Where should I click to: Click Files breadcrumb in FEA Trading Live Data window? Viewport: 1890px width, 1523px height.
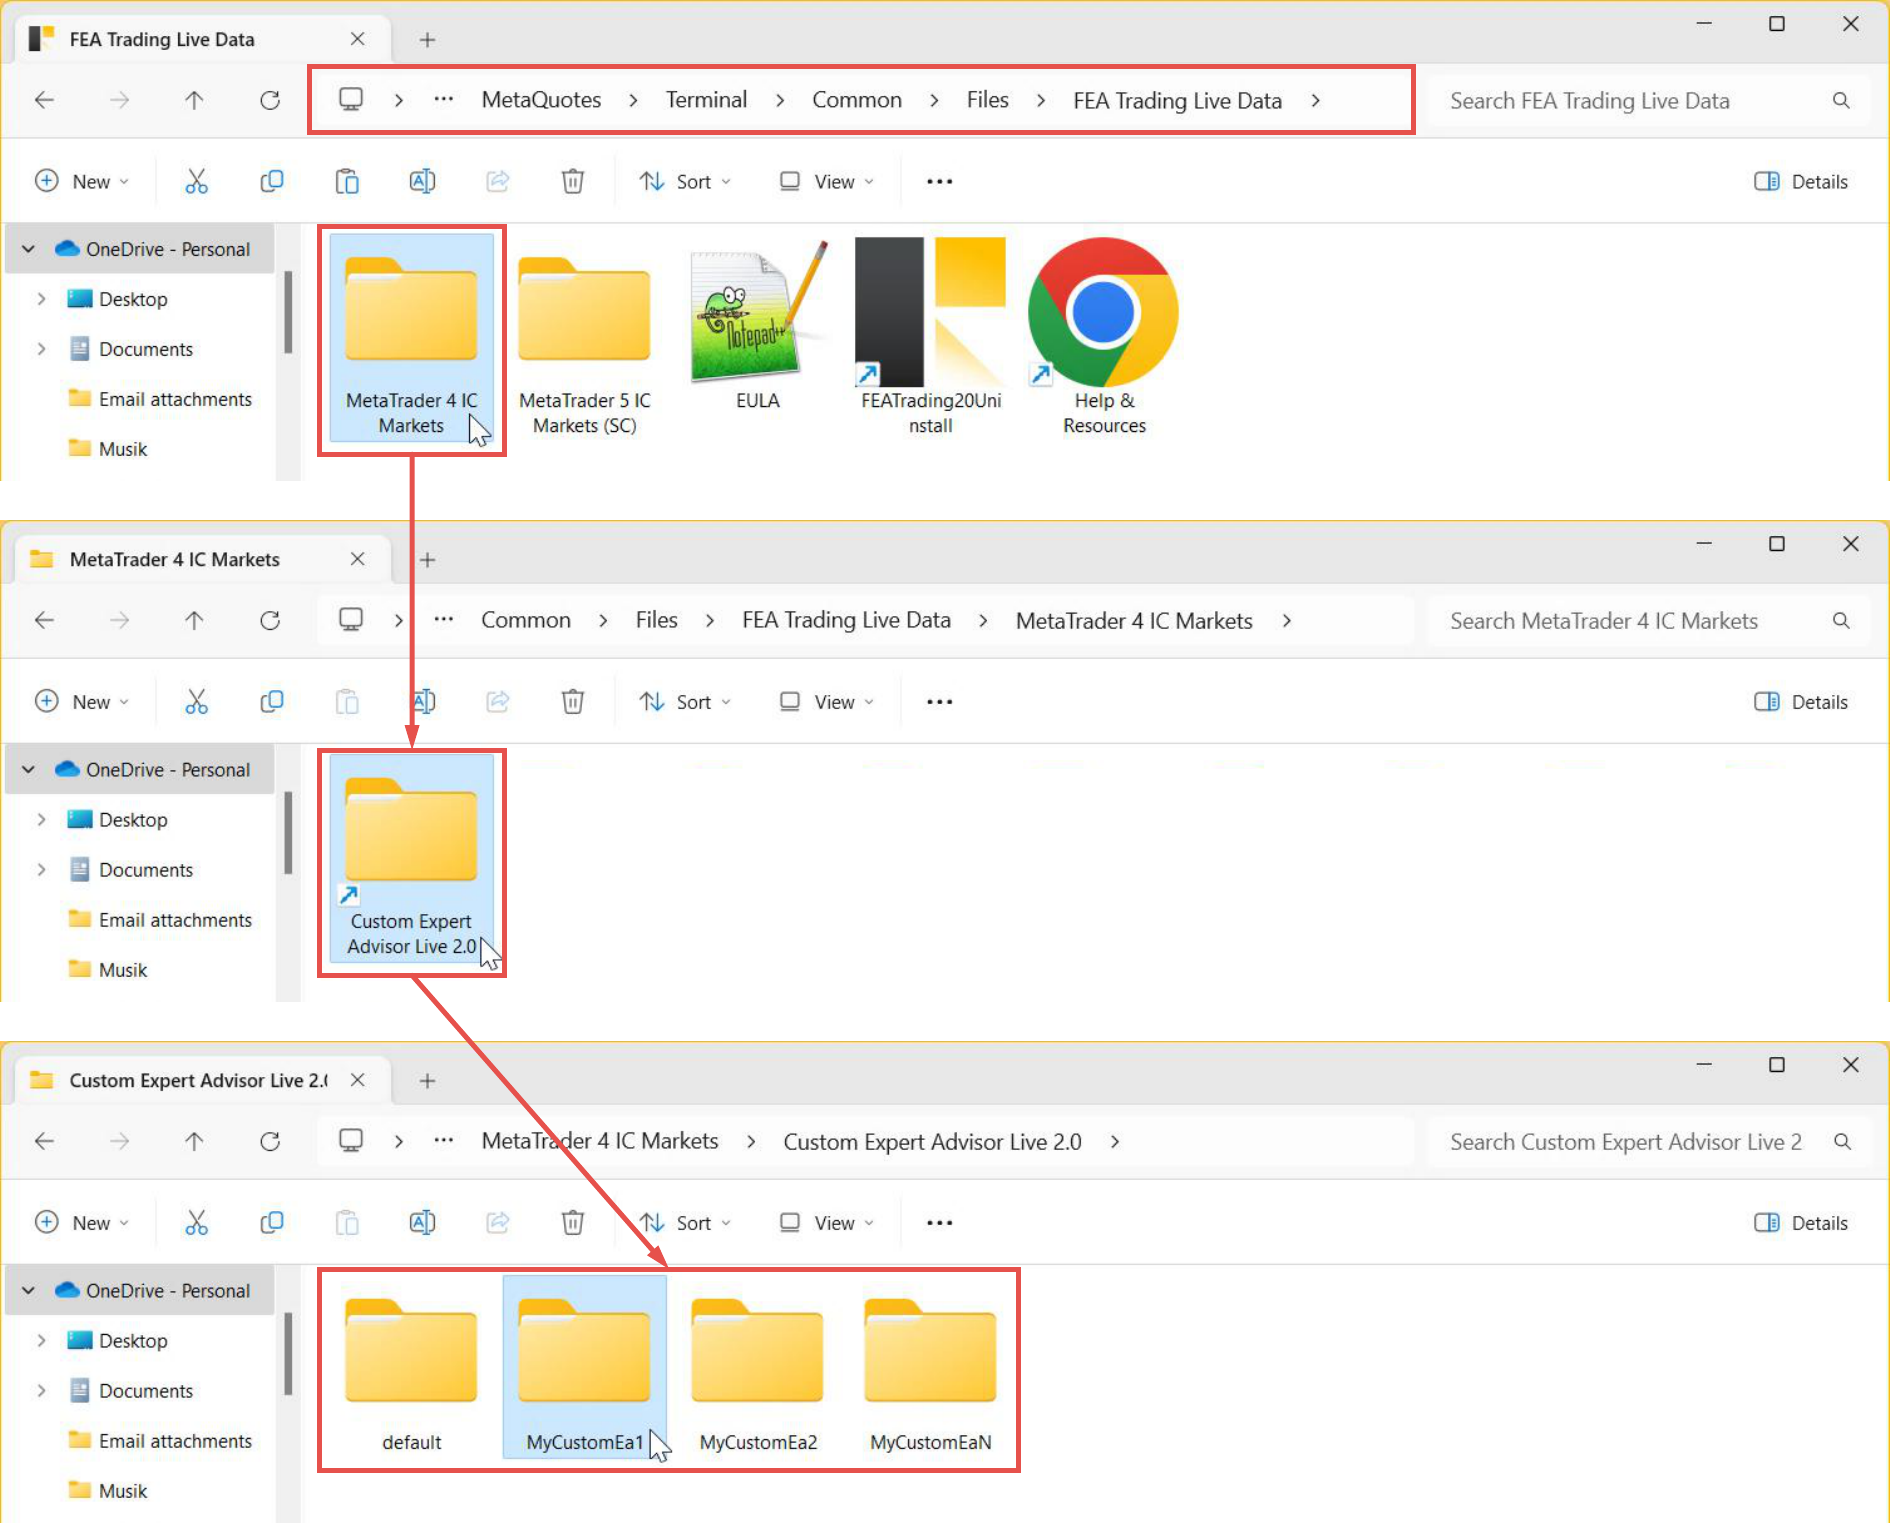(987, 100)
